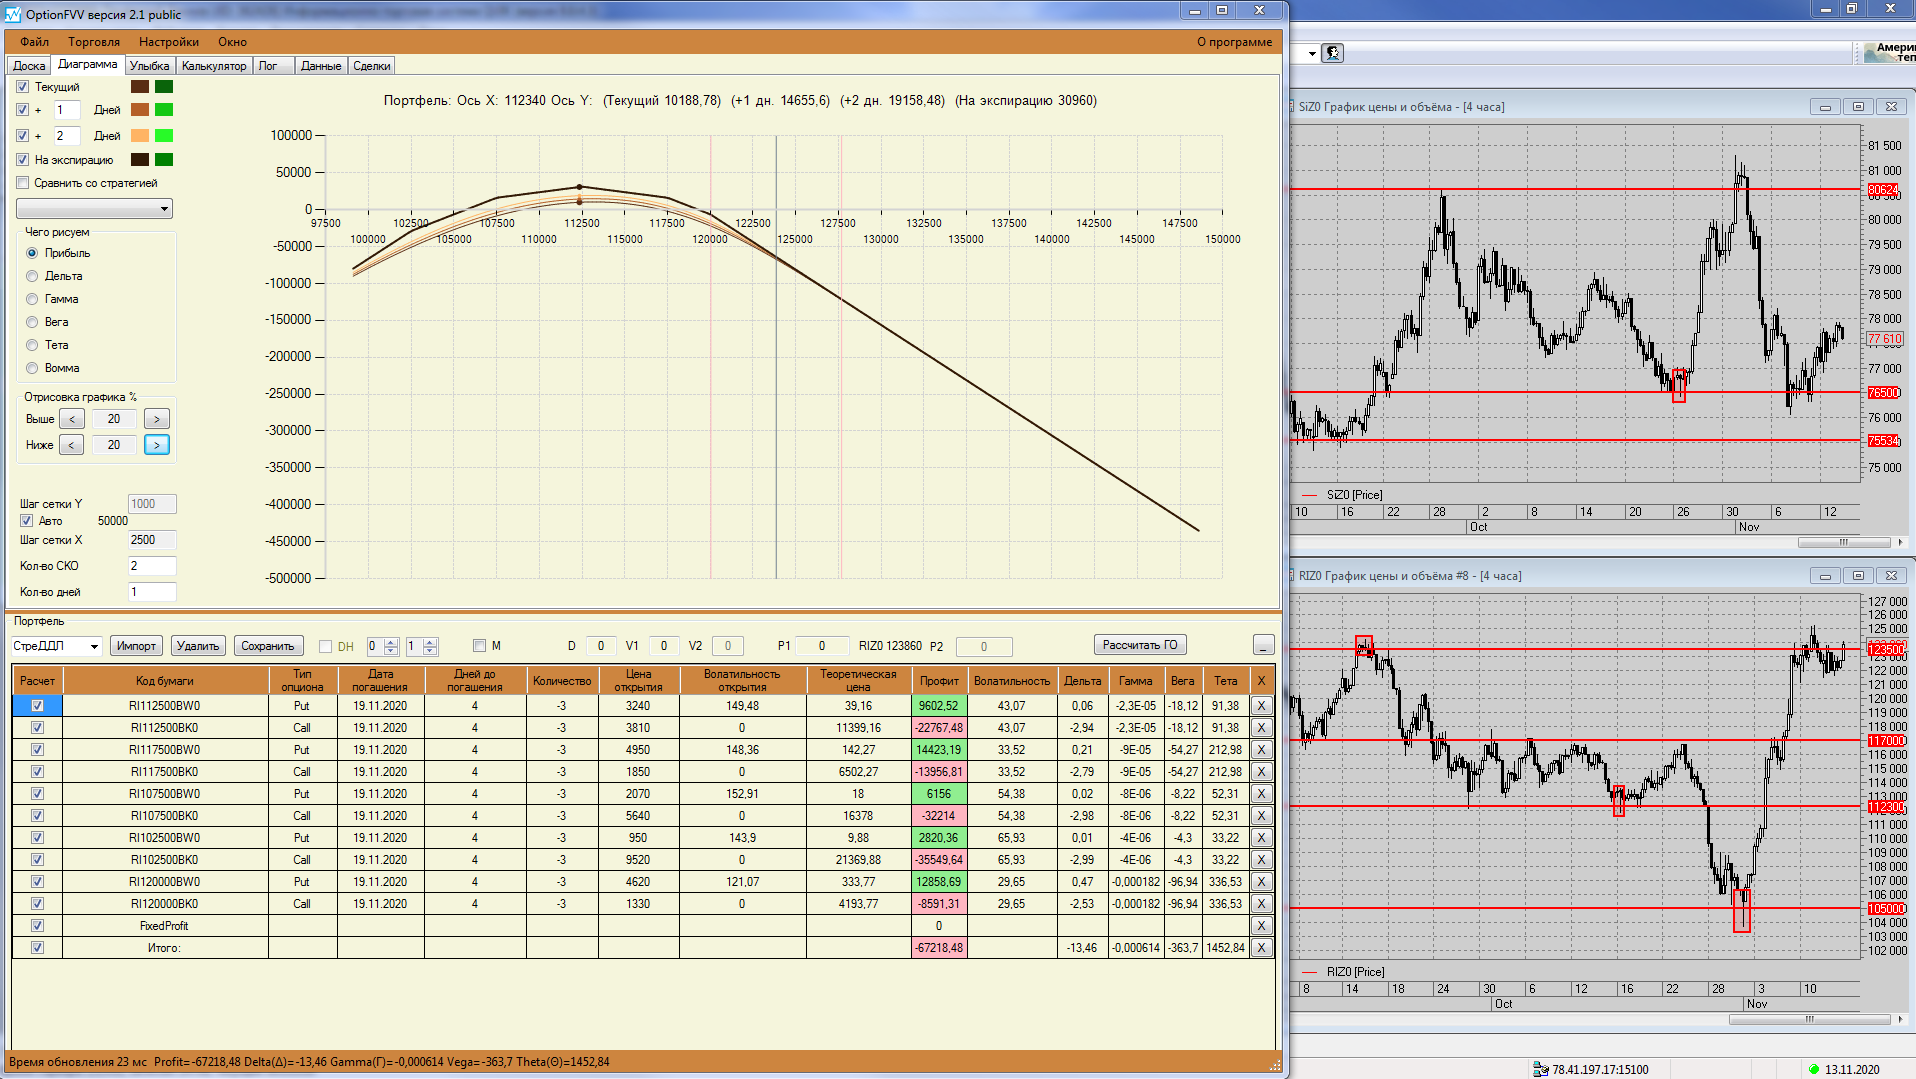
Task: Open the dropdown arrow in background toolbar
Action: pyautogui.click(x=1312, y=53)
